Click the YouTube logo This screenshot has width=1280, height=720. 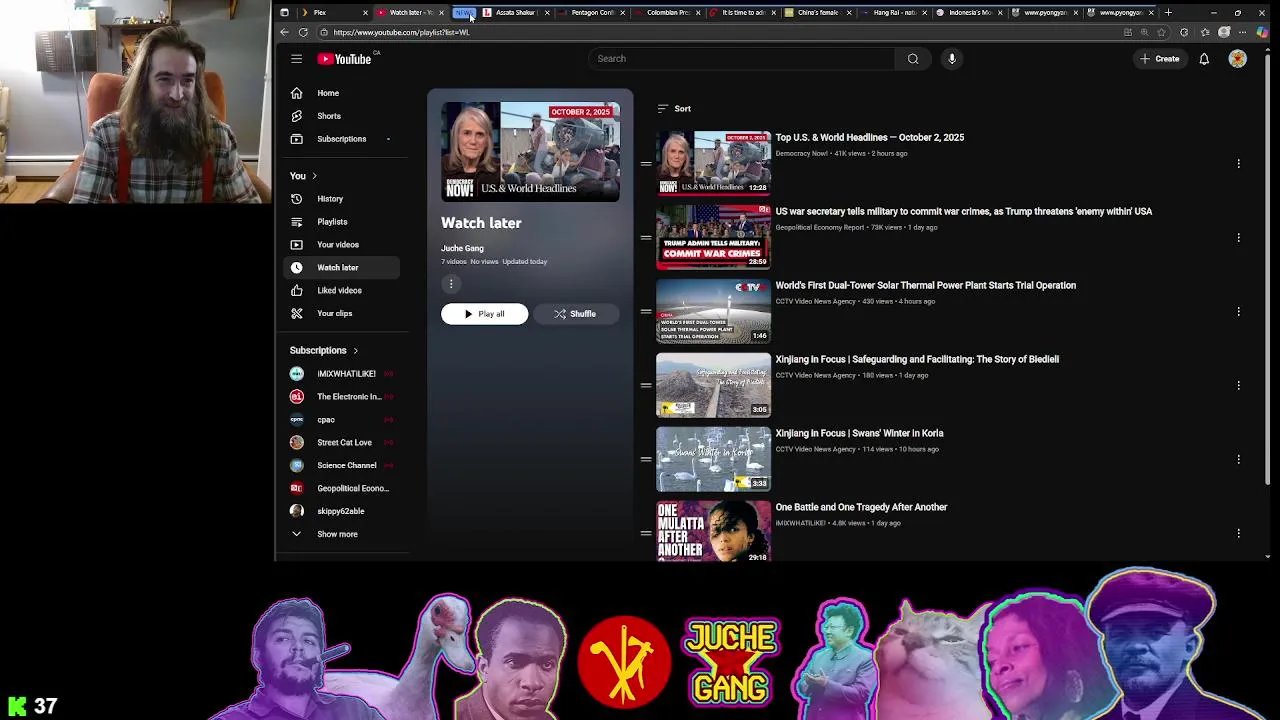pos(344,59)
